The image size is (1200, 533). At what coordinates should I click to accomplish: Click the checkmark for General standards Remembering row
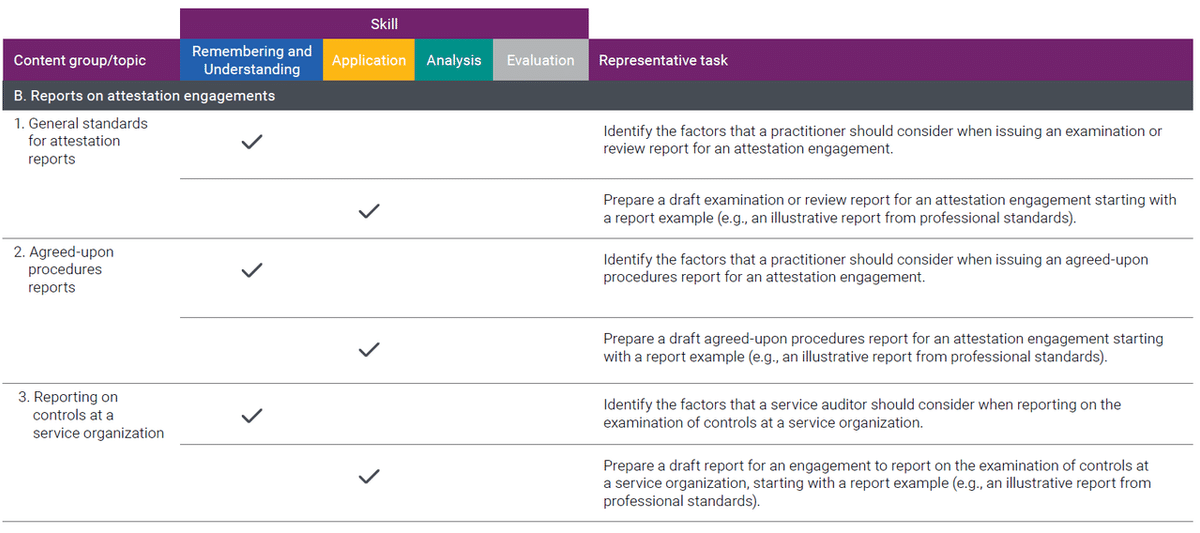252,142
